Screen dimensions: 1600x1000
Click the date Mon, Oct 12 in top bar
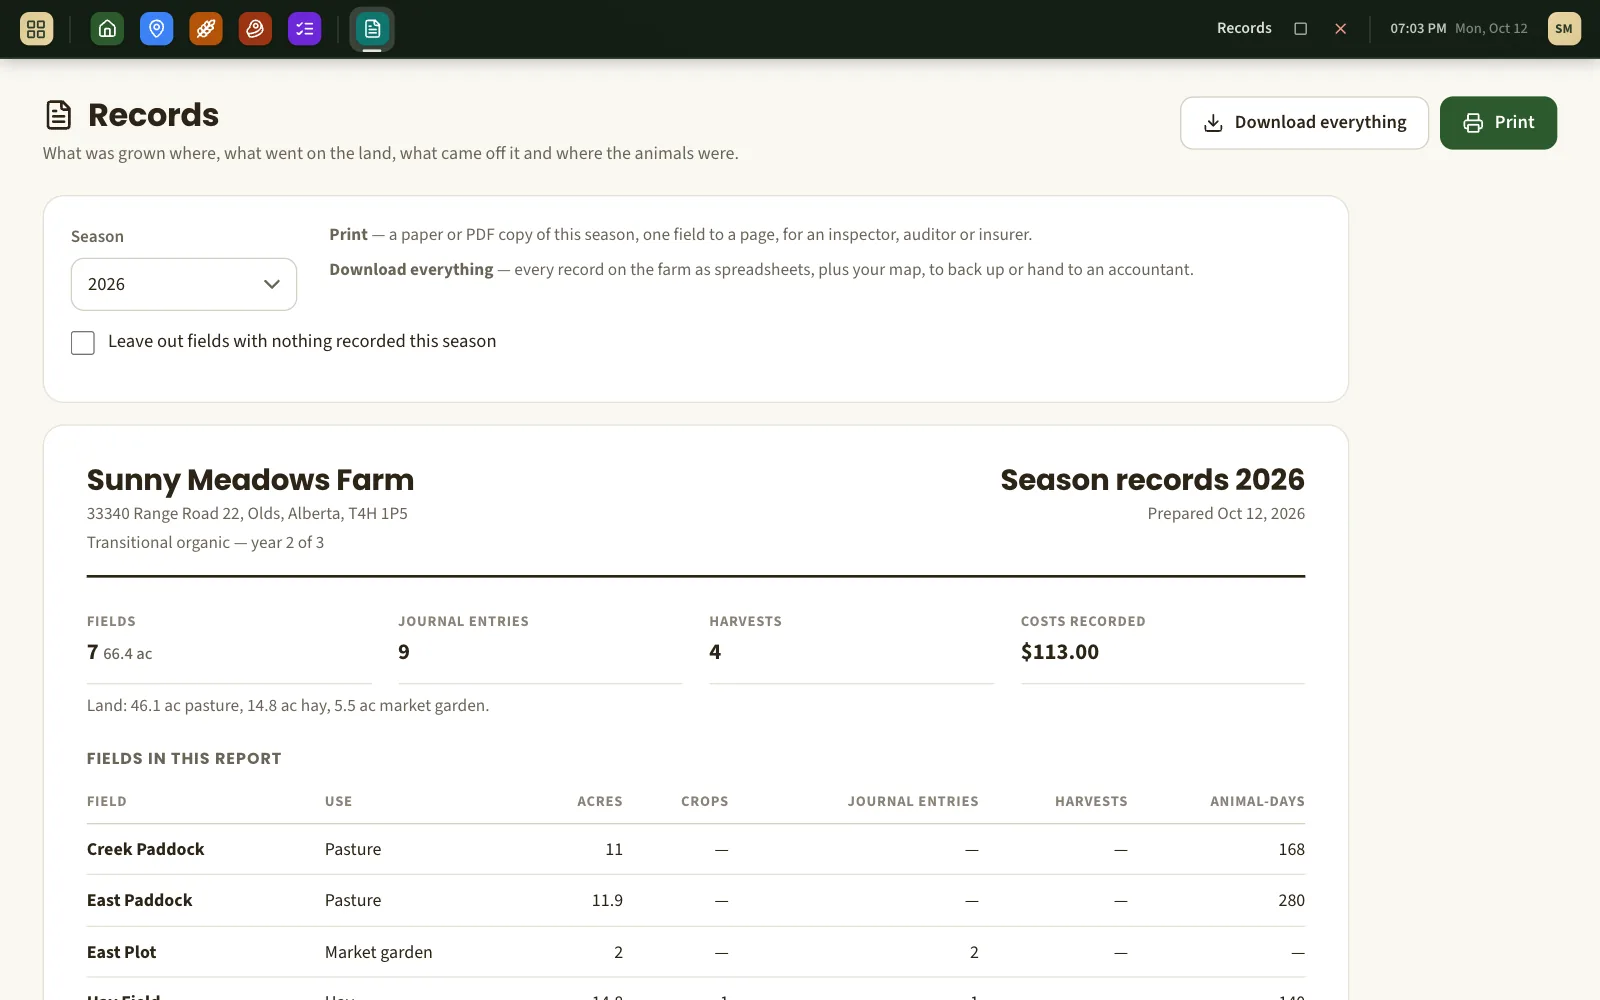(1491, 29)
